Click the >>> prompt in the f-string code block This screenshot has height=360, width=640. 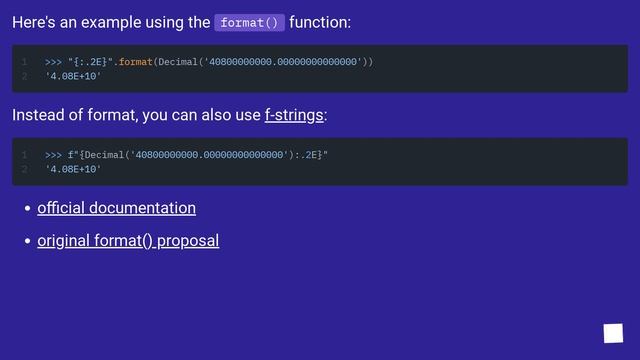click(53, 155)
